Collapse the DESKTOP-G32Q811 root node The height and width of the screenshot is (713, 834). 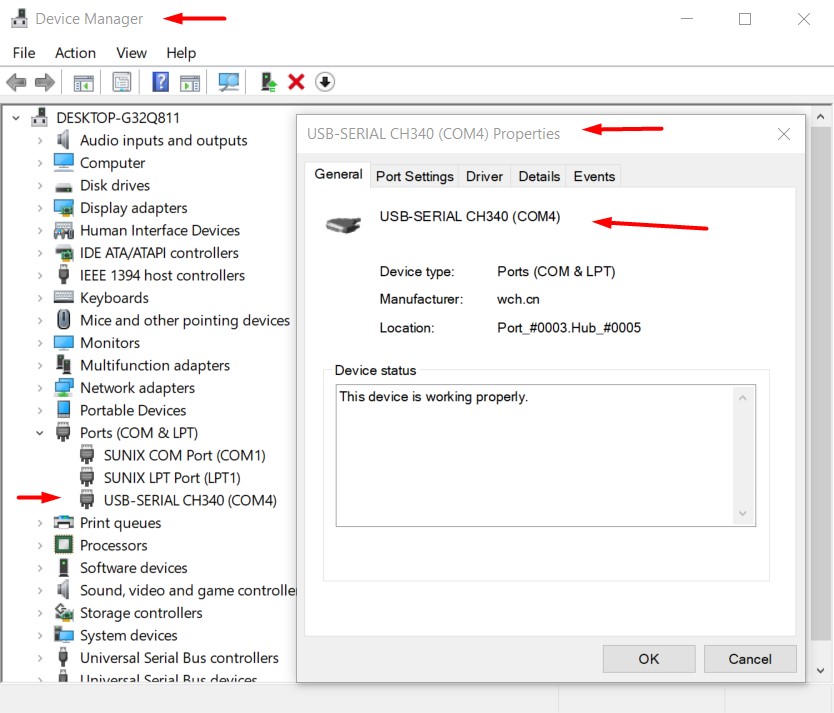(16, 118)
